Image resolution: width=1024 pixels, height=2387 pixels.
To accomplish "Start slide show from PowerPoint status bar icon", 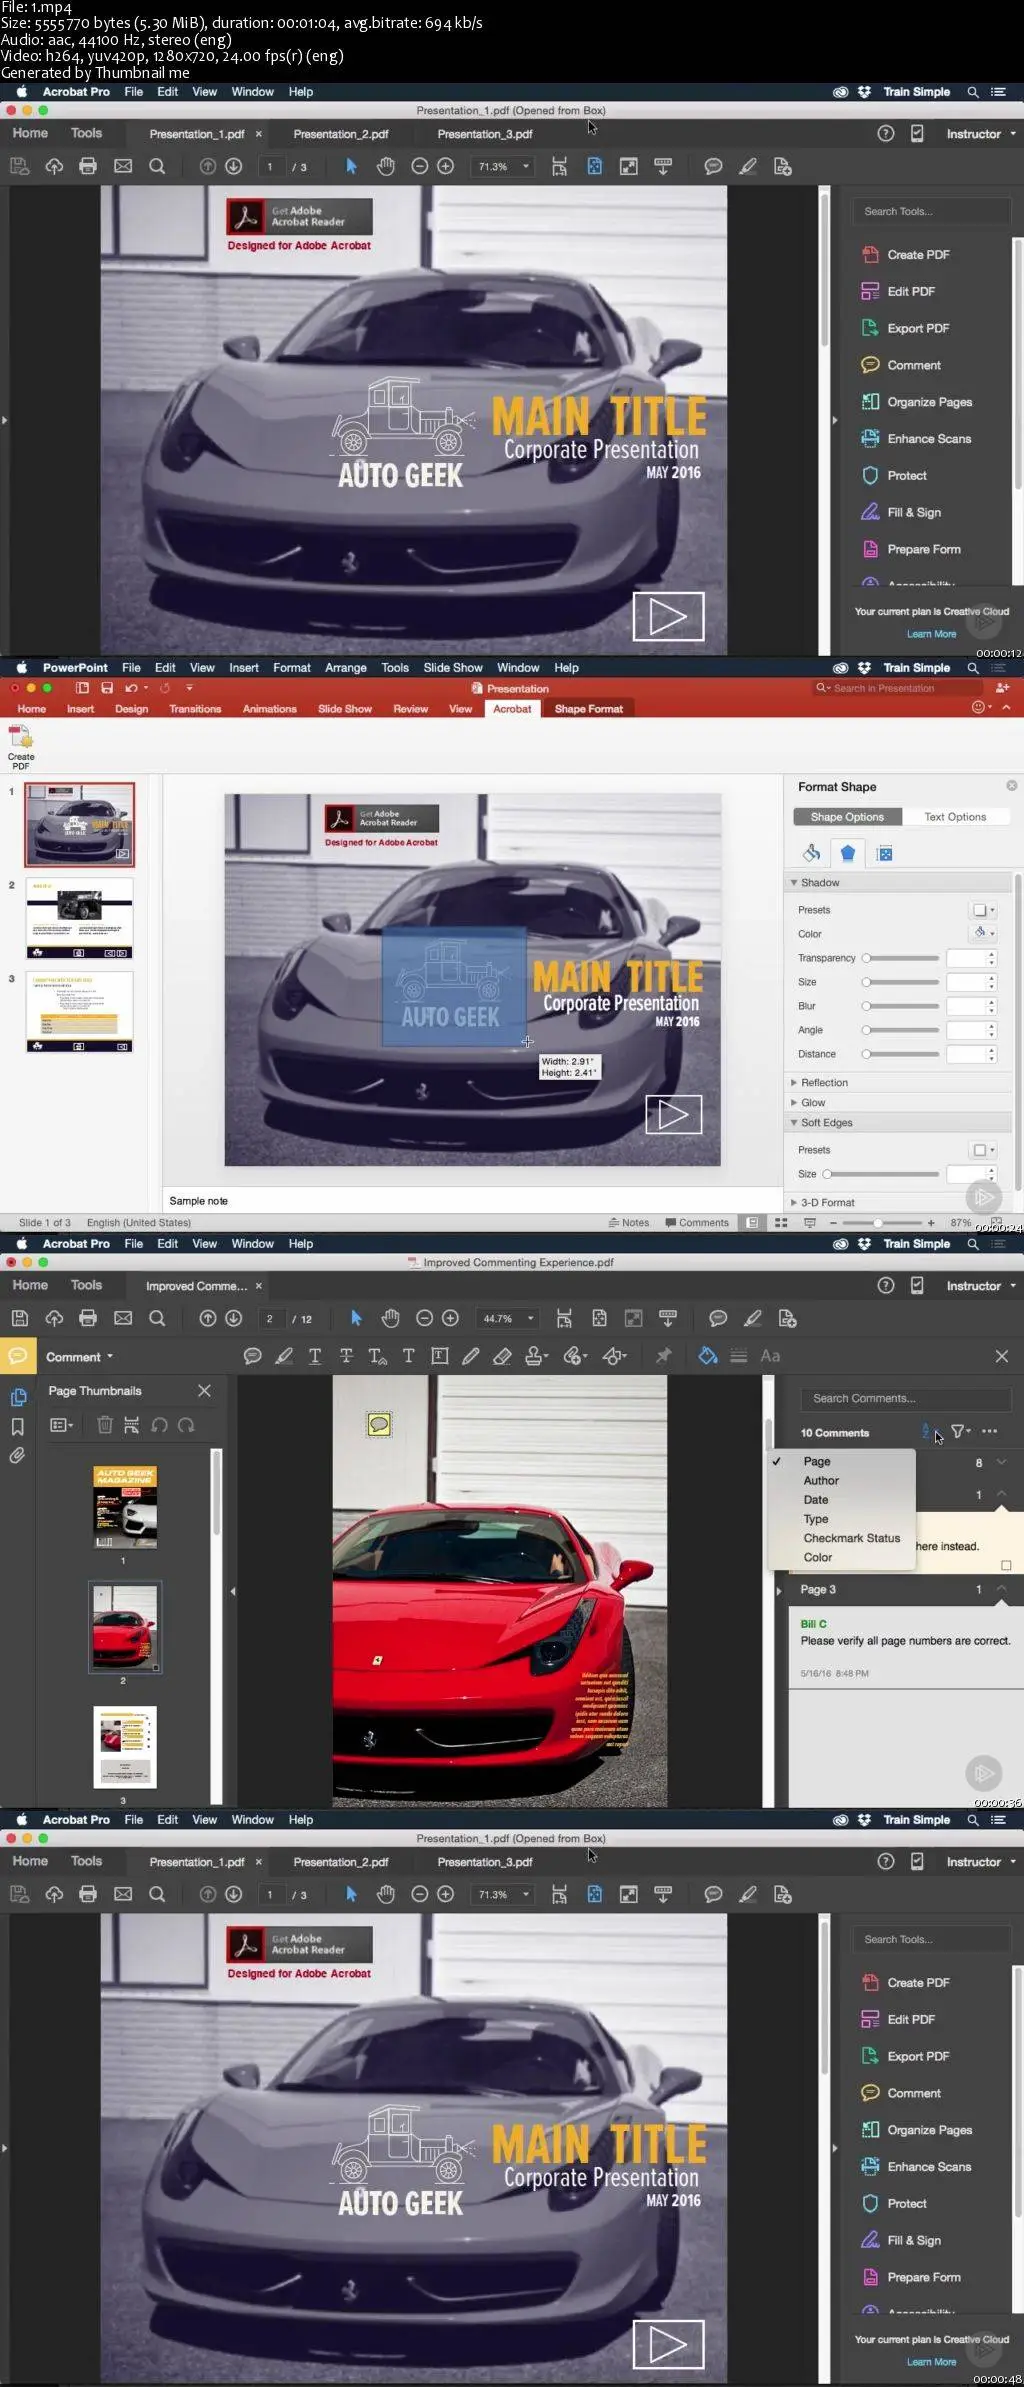I will pyautogui.click(x=810, y=1222).
